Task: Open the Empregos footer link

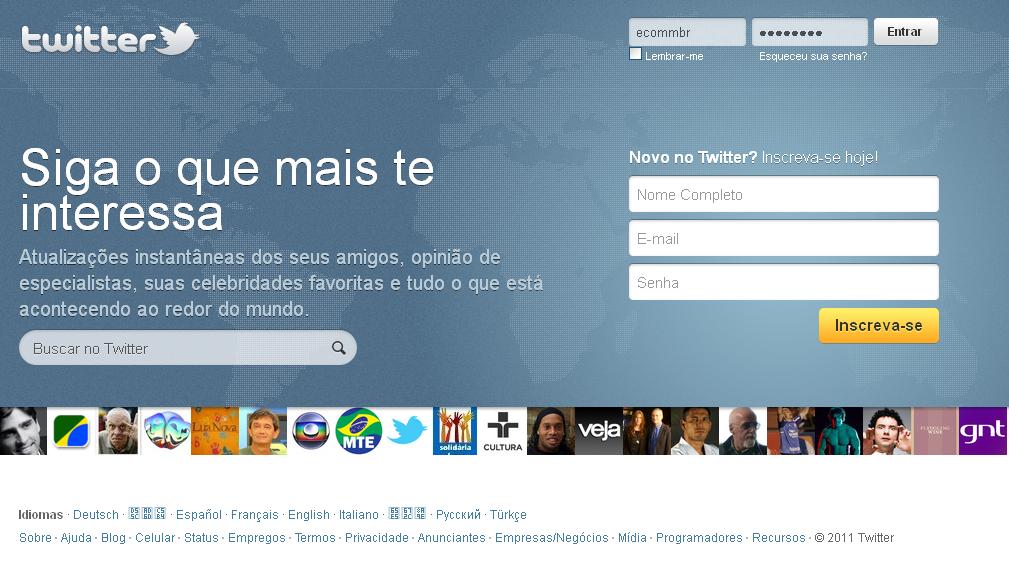Action: [257, 538]
